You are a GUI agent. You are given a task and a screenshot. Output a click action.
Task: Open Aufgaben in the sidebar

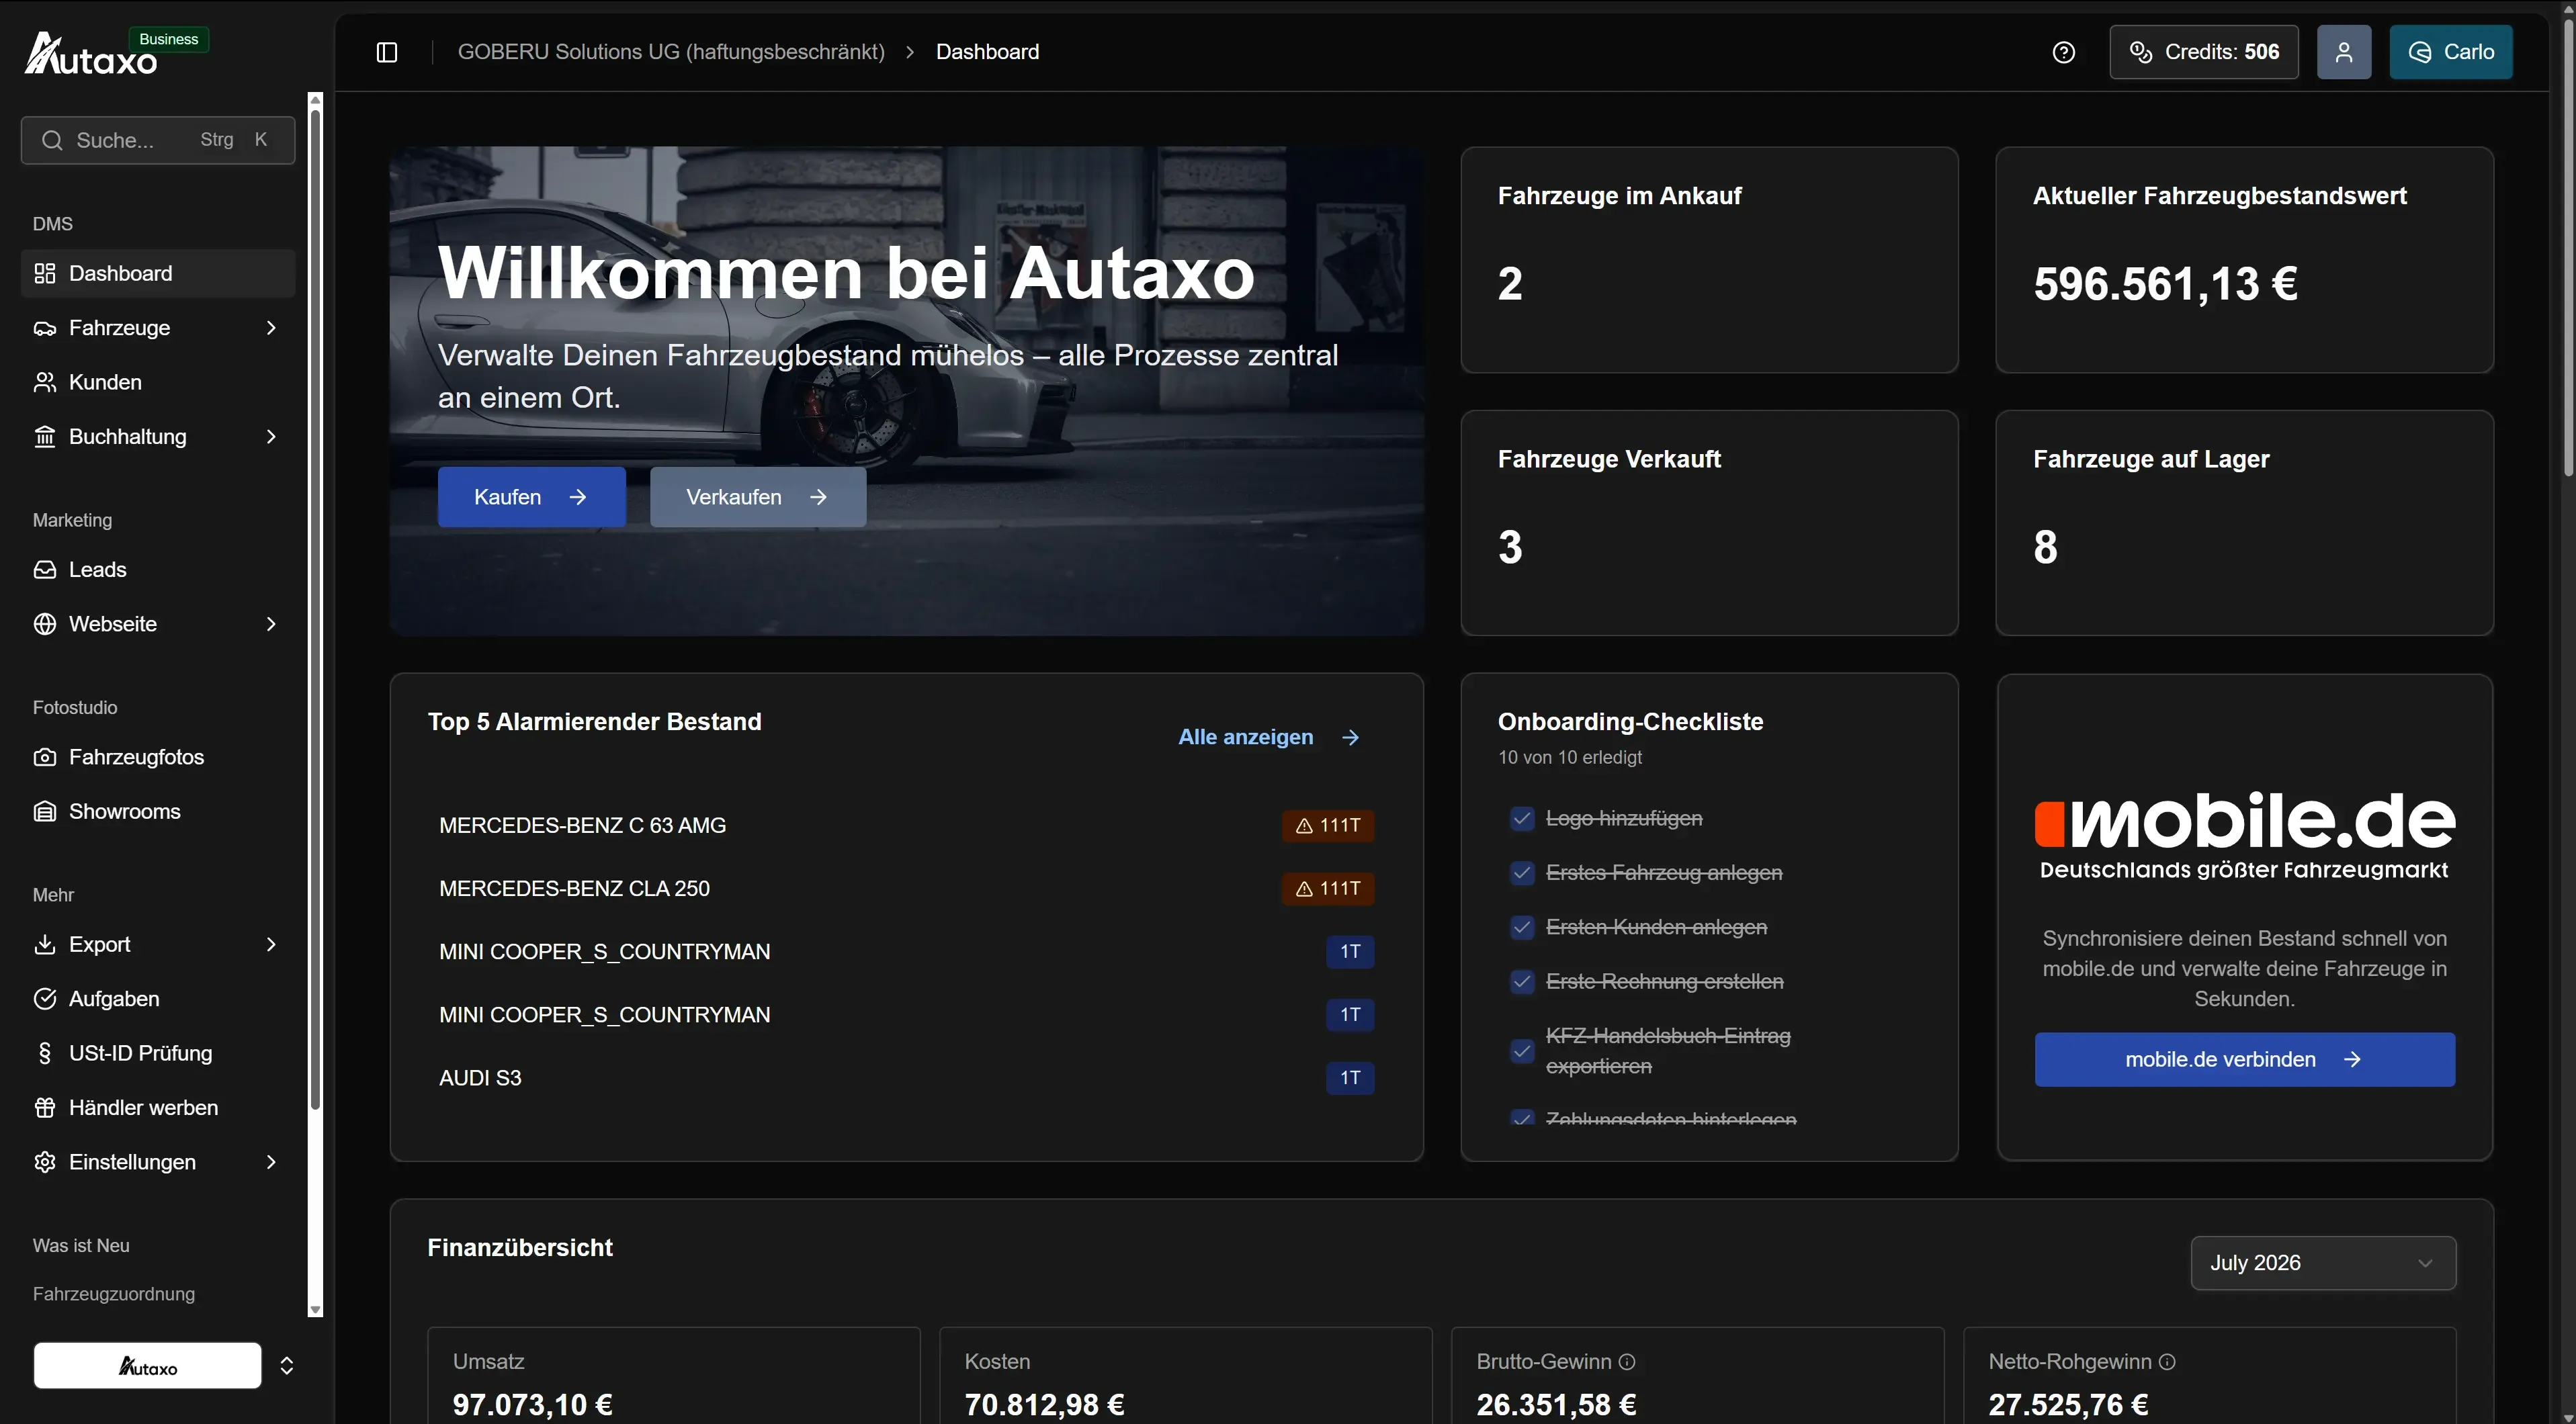[158, 998]
